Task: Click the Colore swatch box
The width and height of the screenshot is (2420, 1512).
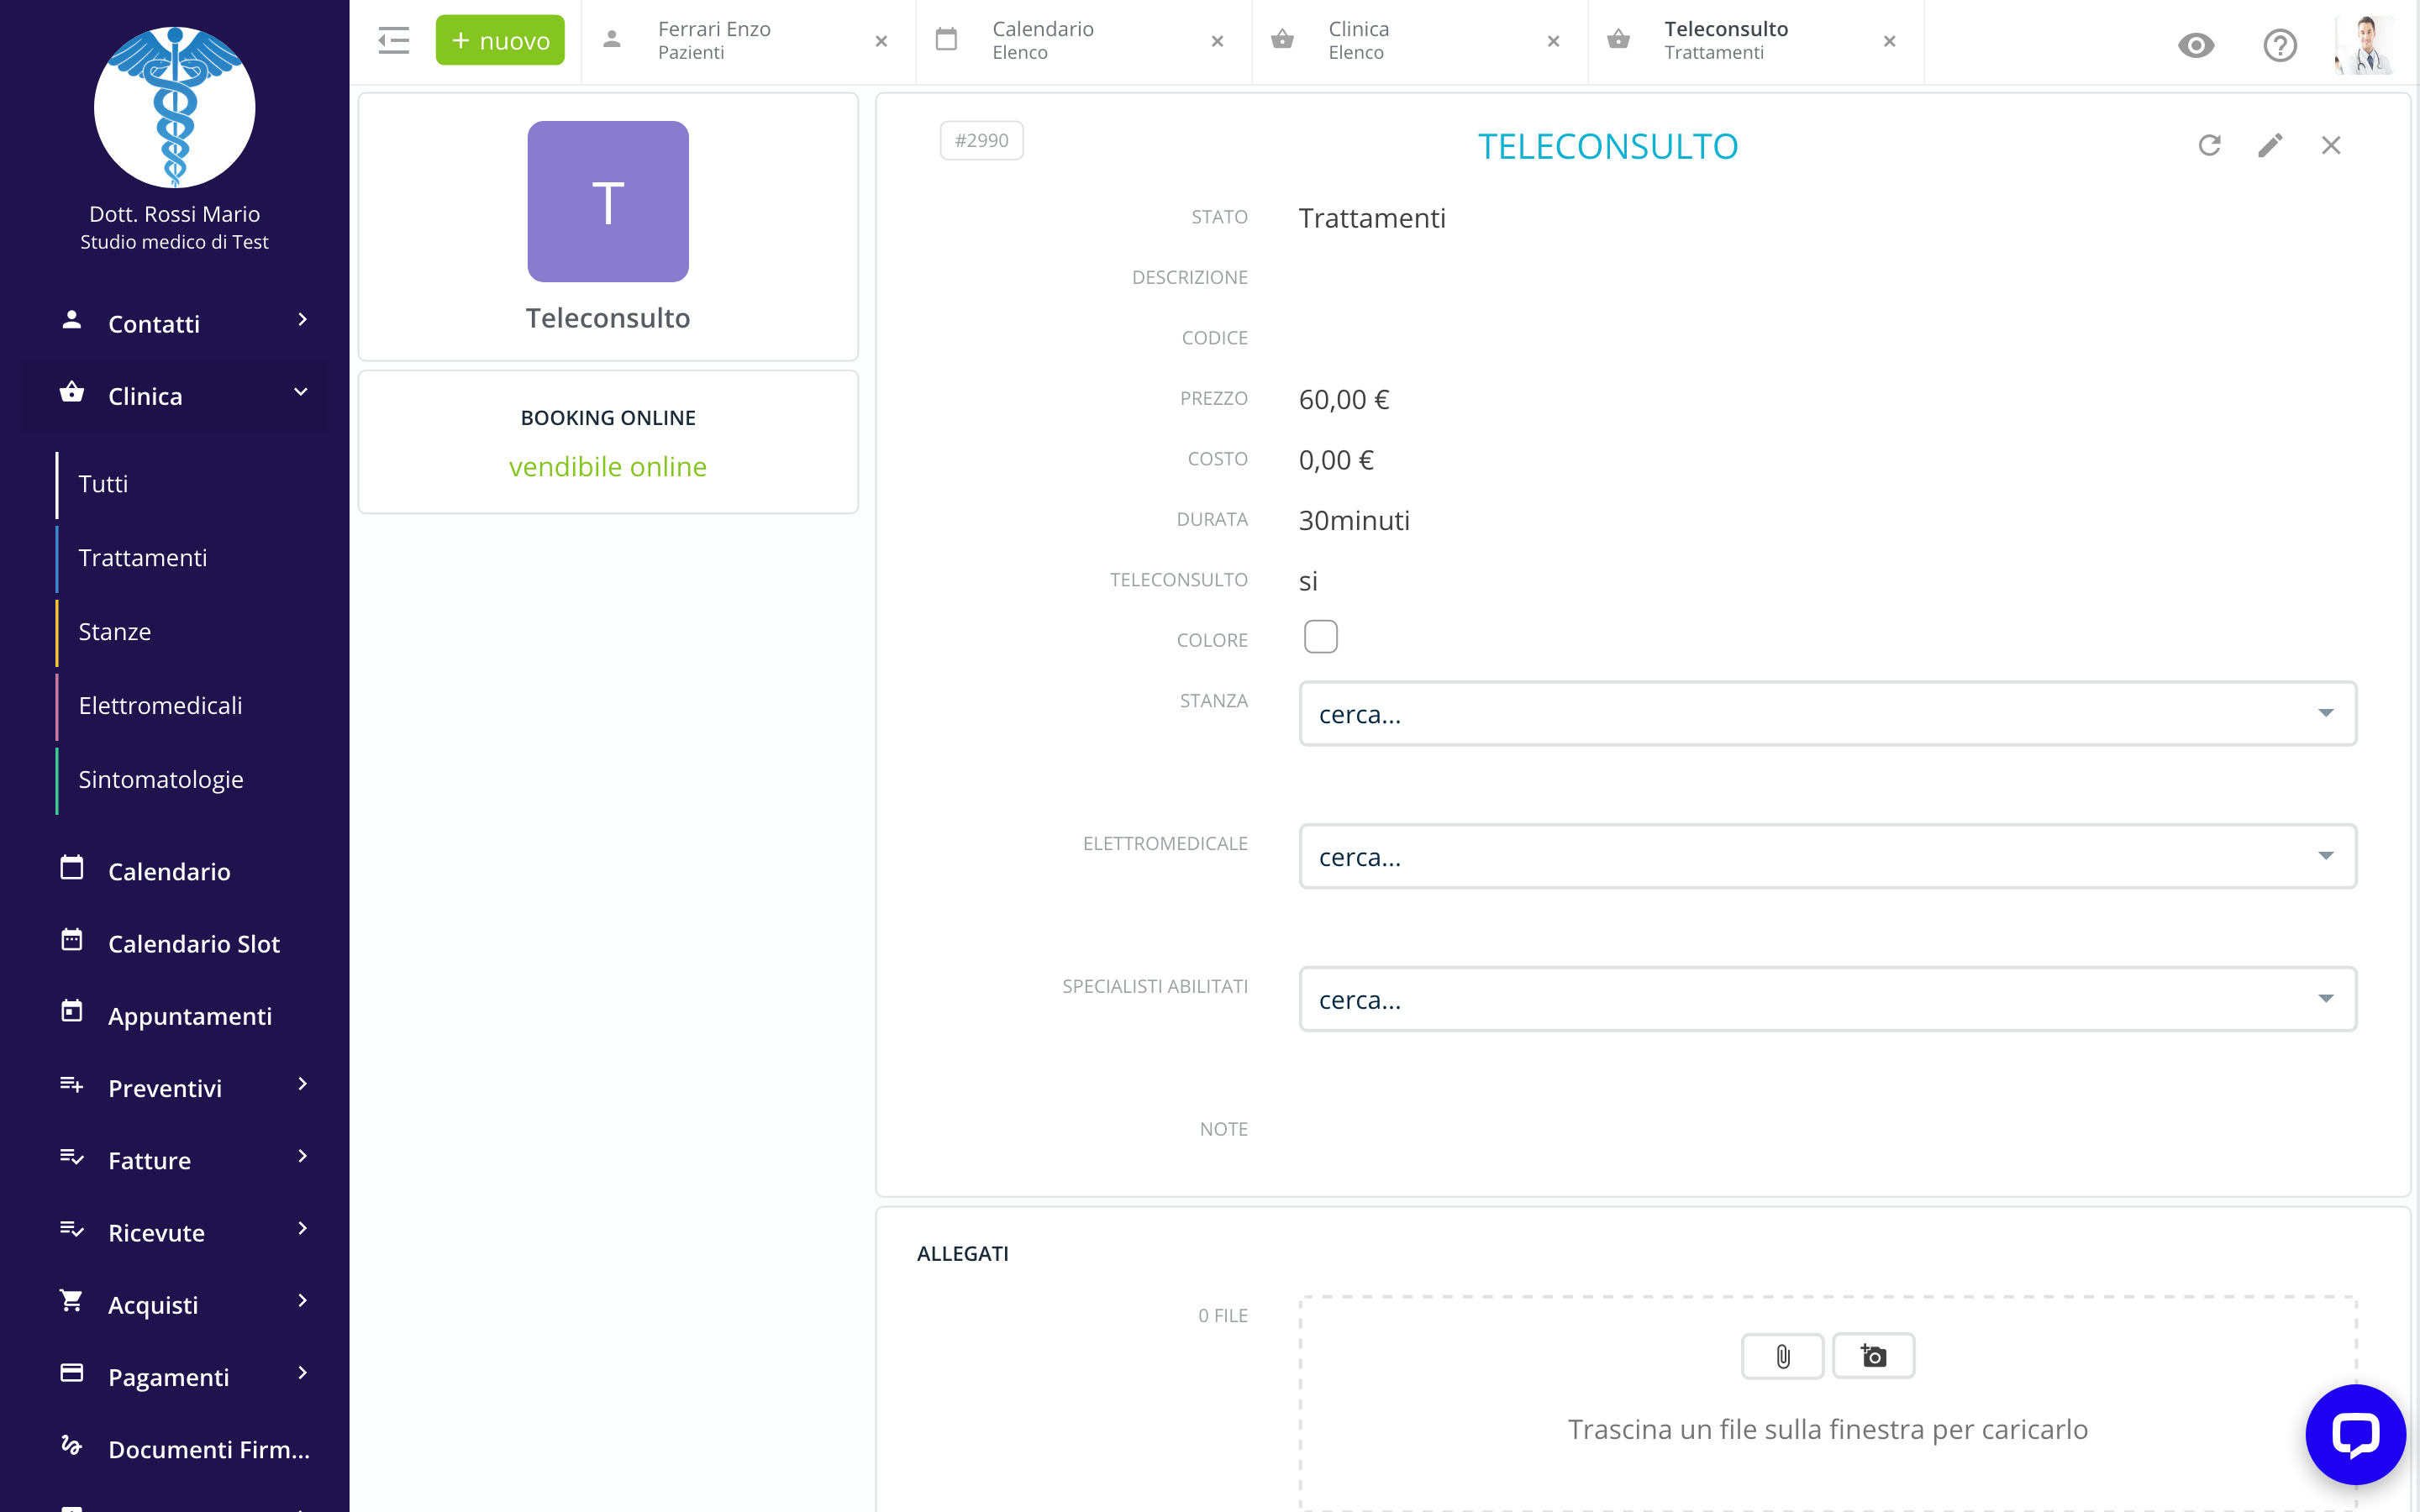Action: (1320, 637)
